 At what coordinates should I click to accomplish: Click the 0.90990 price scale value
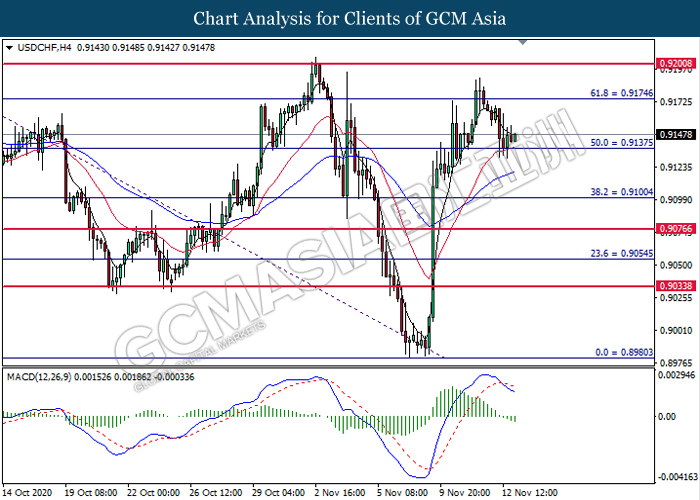coord(675,200)
